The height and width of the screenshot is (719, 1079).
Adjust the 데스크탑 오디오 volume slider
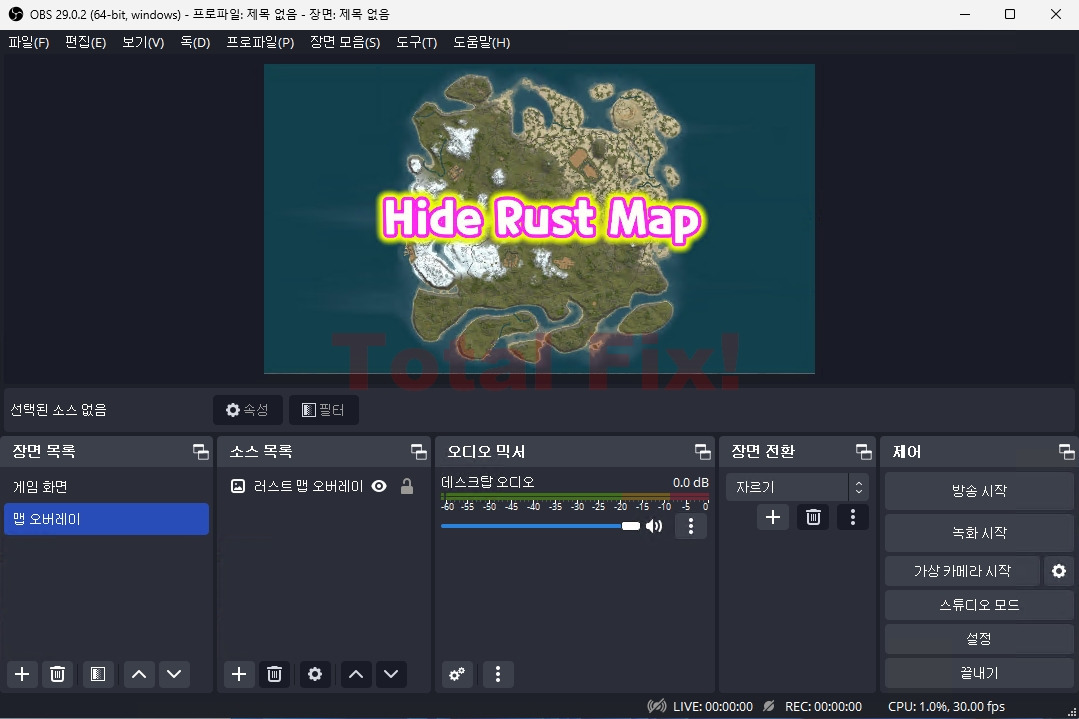coord(540,526)
